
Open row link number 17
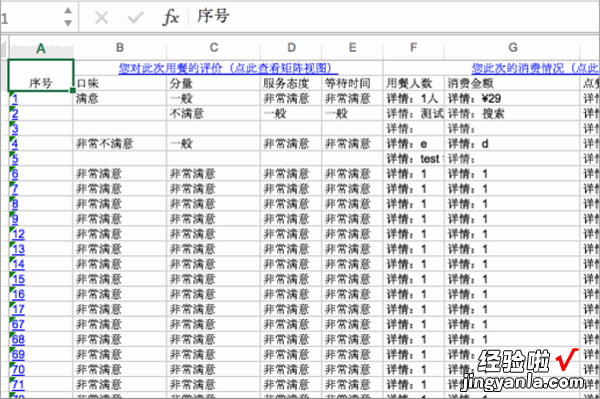tap(18, 309)
